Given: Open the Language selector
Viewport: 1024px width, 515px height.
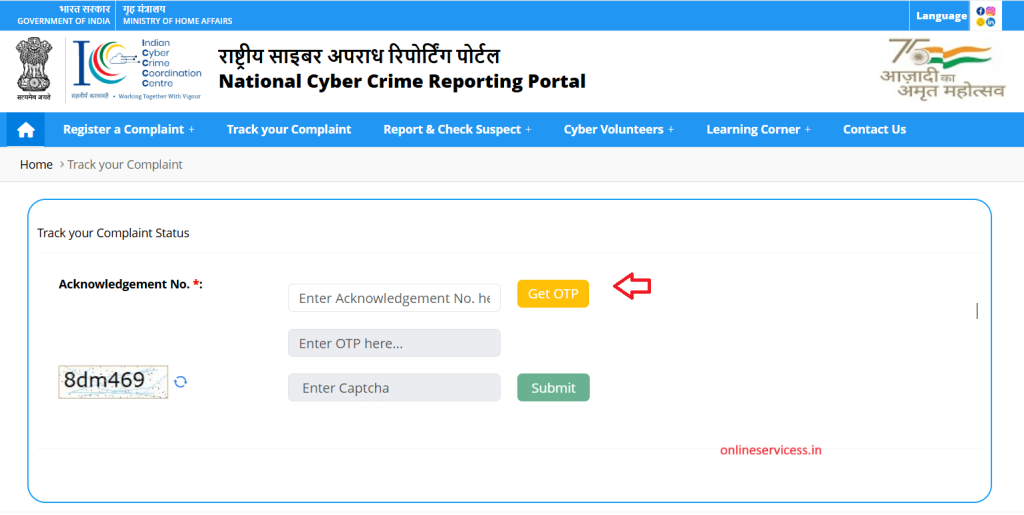Looking at the screenshot, I should [x=941, y=16].
